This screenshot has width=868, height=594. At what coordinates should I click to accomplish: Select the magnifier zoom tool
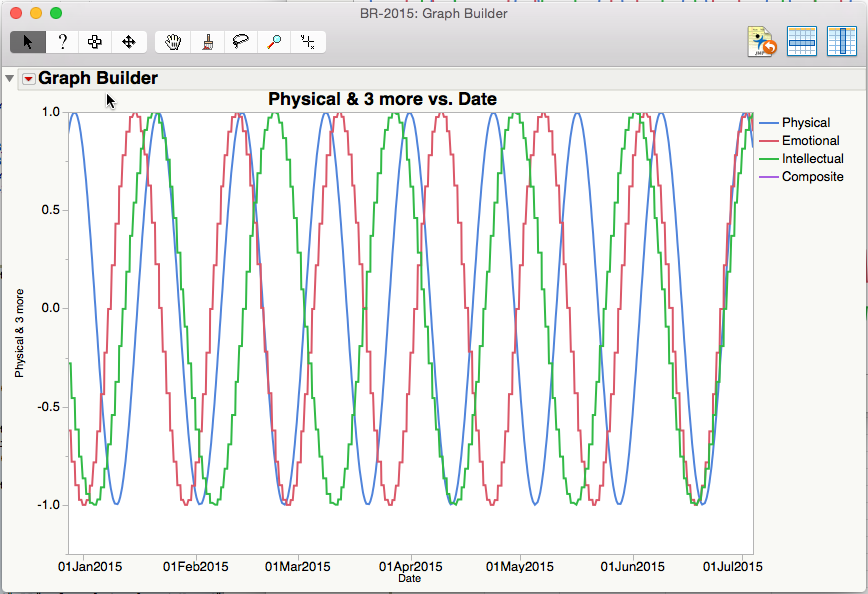pos(274,42)
